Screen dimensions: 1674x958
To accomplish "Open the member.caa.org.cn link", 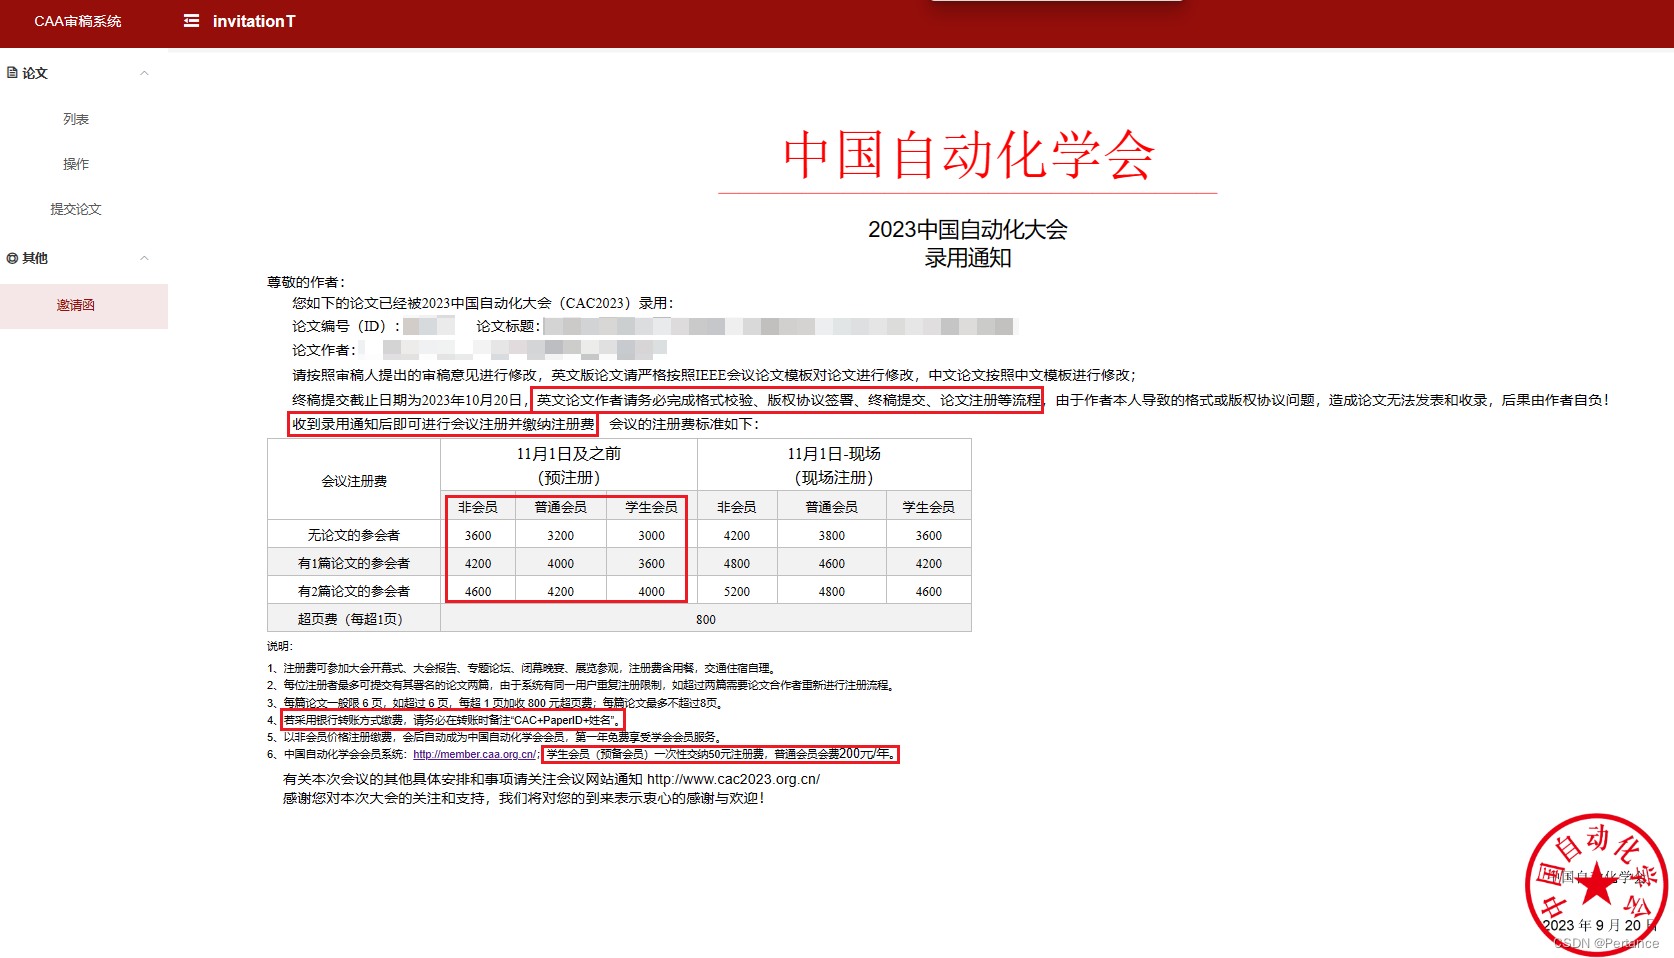I will coord(475,754).
